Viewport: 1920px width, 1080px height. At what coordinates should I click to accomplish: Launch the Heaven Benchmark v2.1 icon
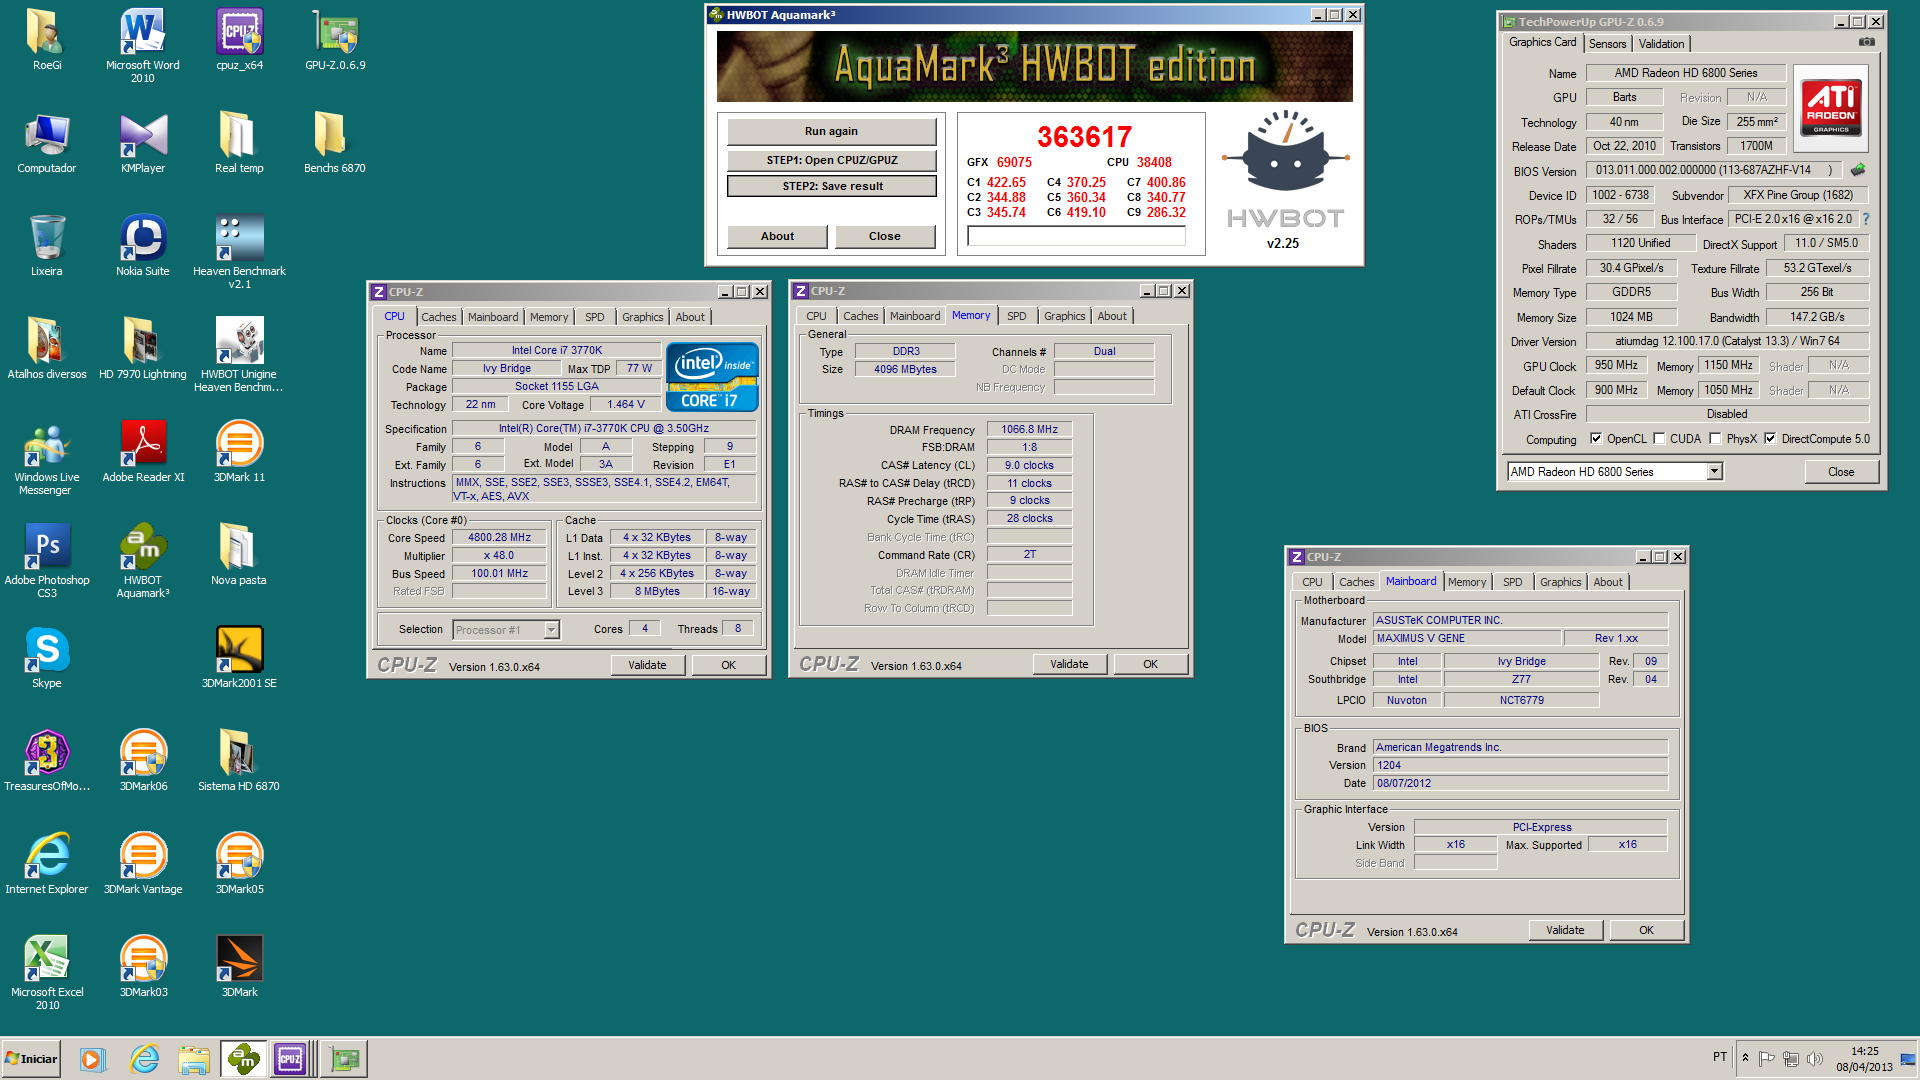coord(239,252)
